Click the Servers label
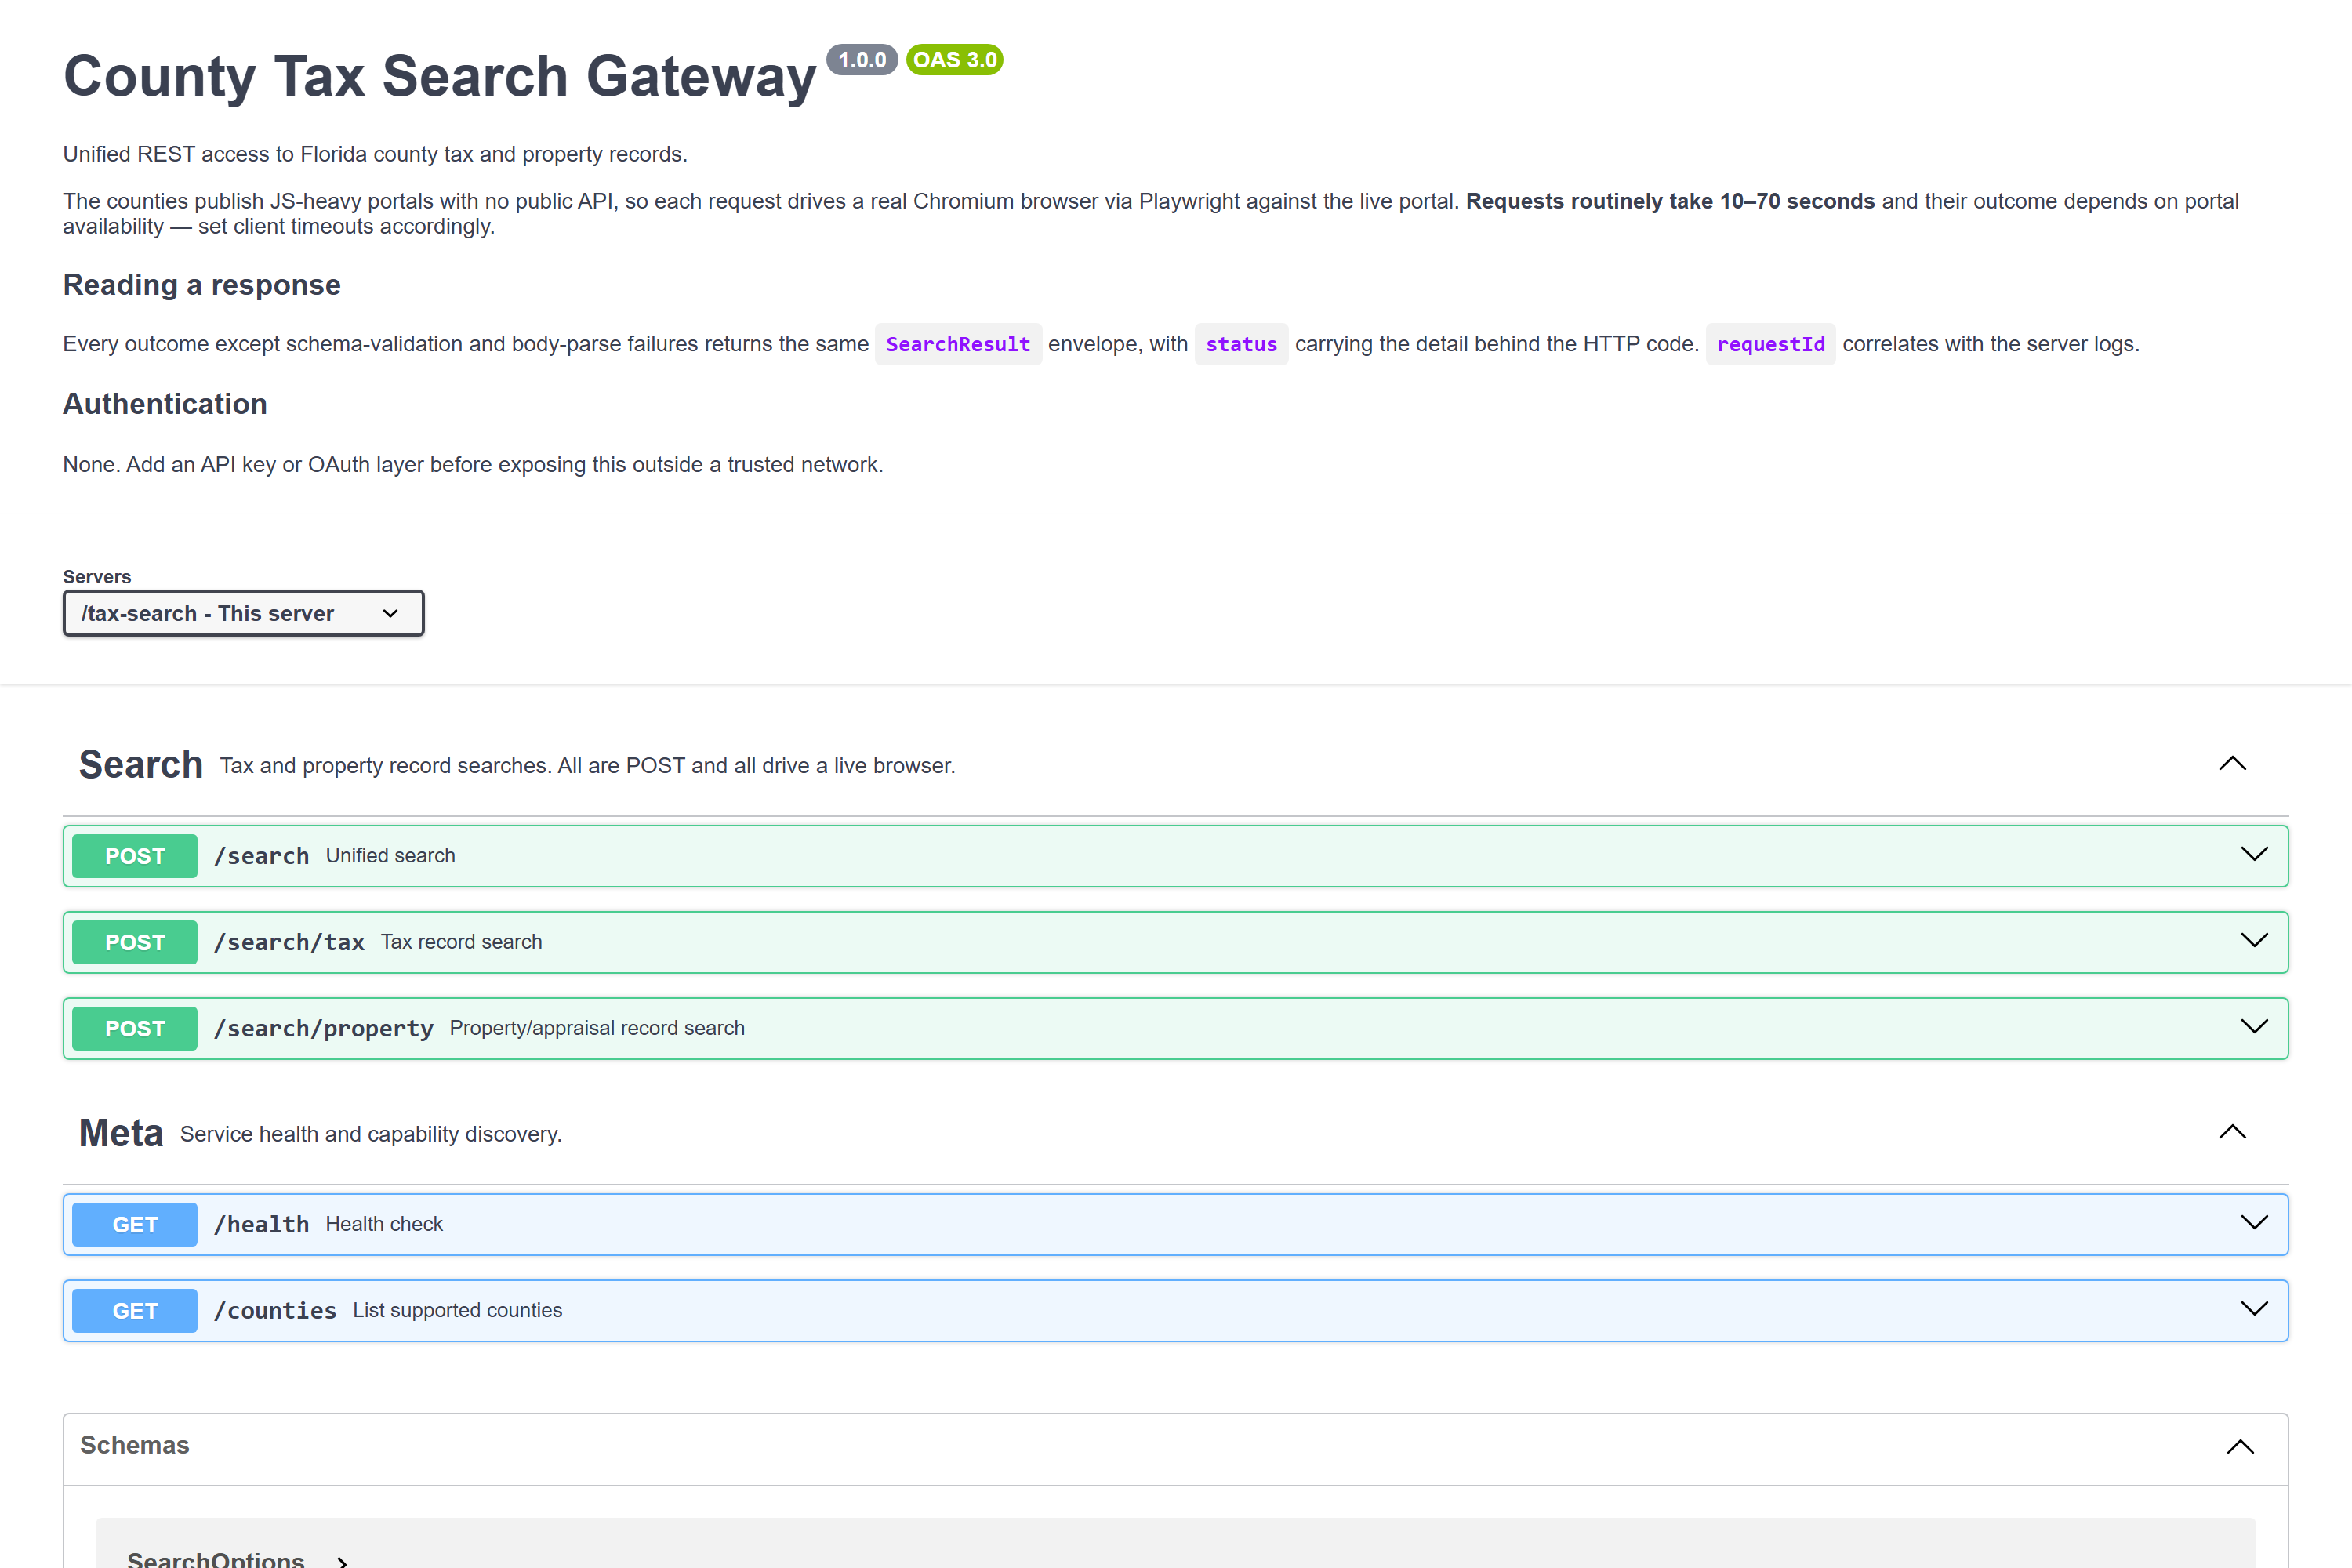 click(97, 577)
